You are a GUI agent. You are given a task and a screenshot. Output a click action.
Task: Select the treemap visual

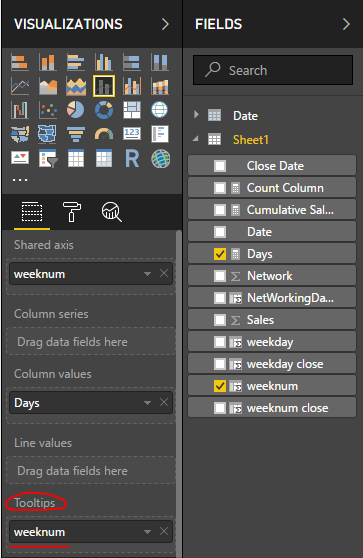pos(132,110)
